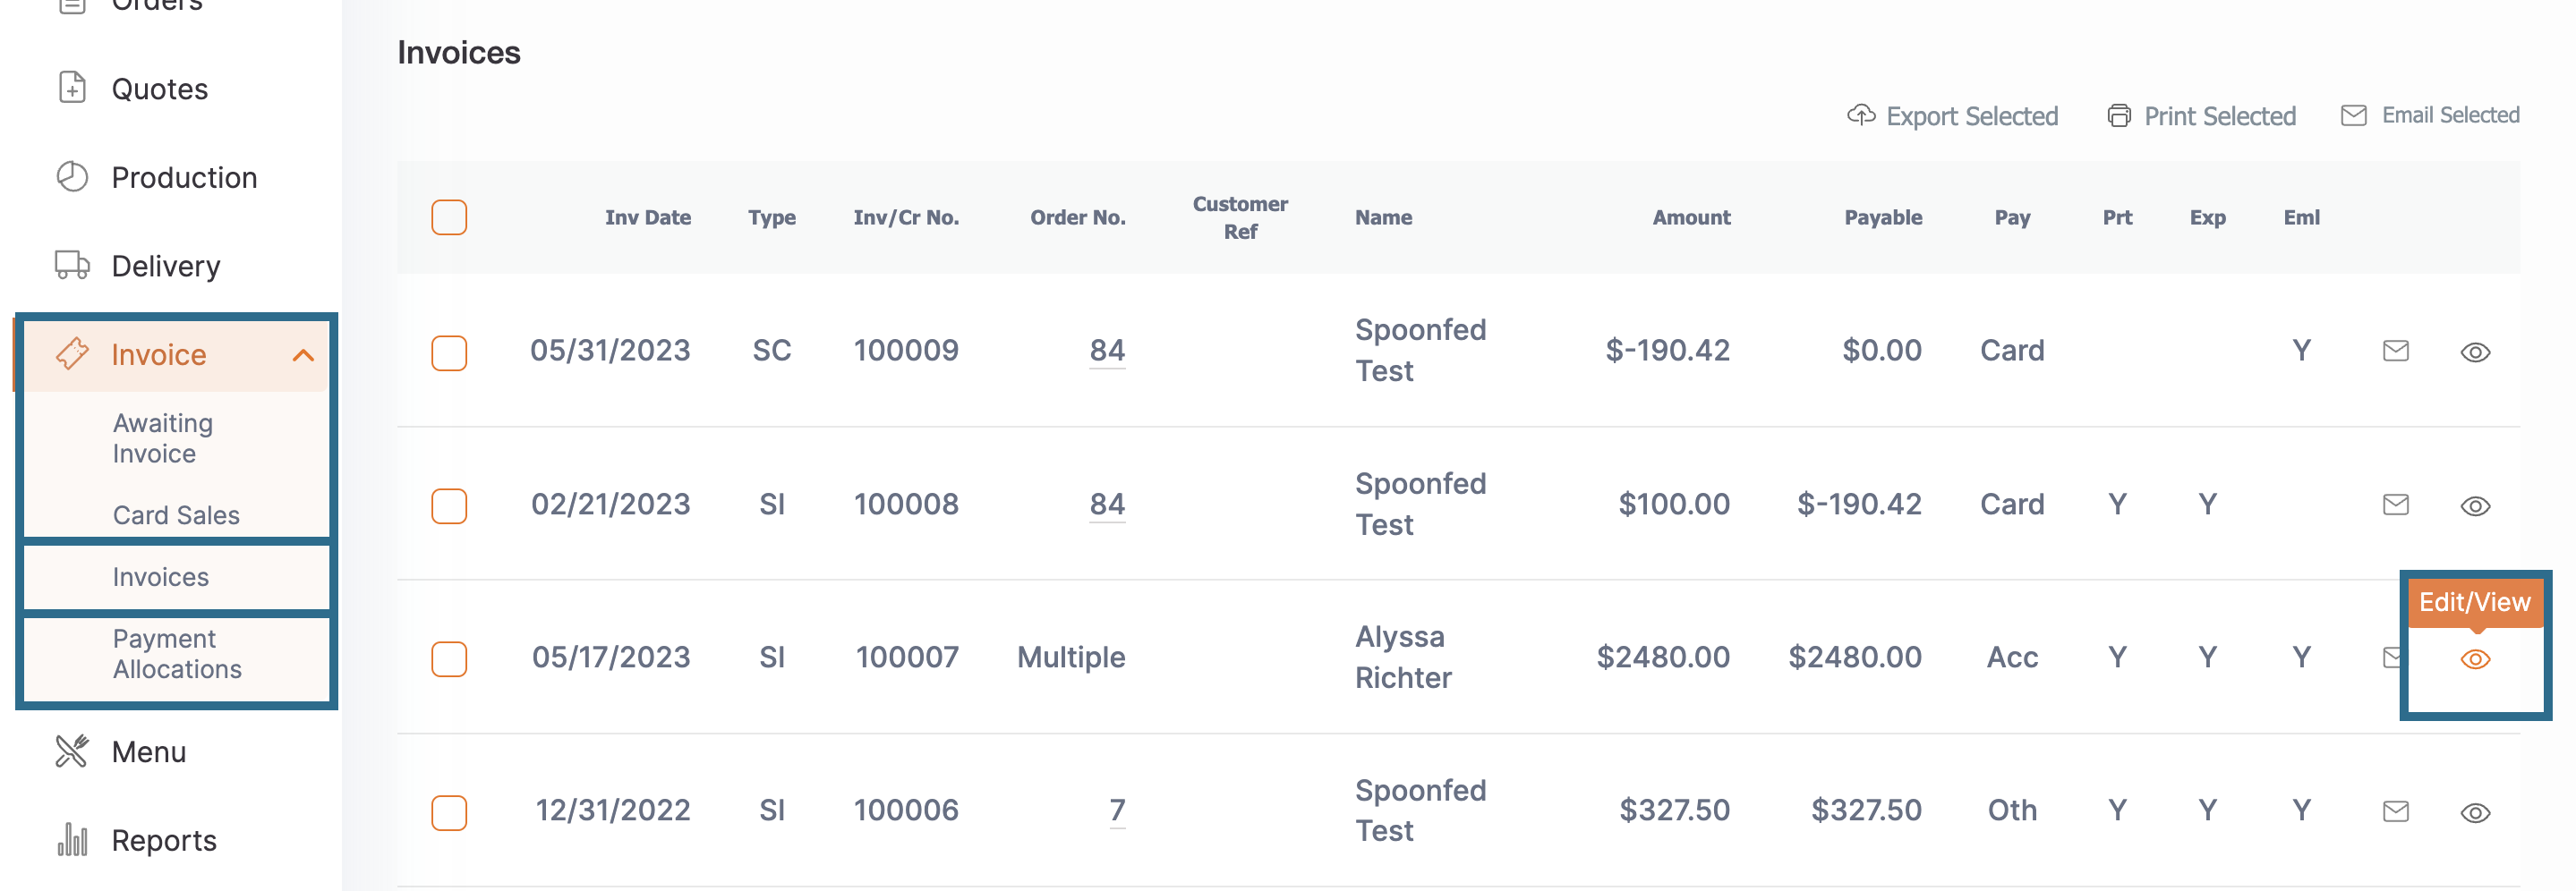Tick the checkbox for invoice dated 12/31/2022

(x=449, y=812)
